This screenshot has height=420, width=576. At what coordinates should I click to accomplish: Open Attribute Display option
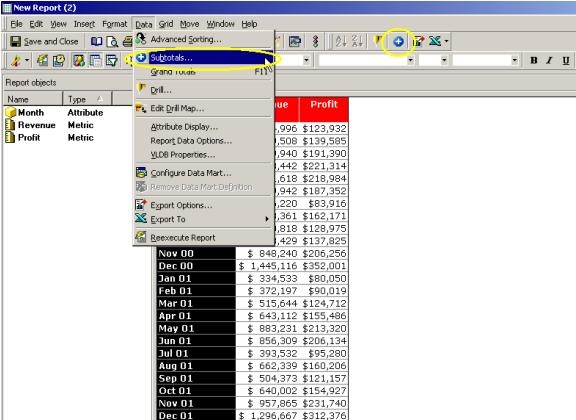click(x=203, y=127)
